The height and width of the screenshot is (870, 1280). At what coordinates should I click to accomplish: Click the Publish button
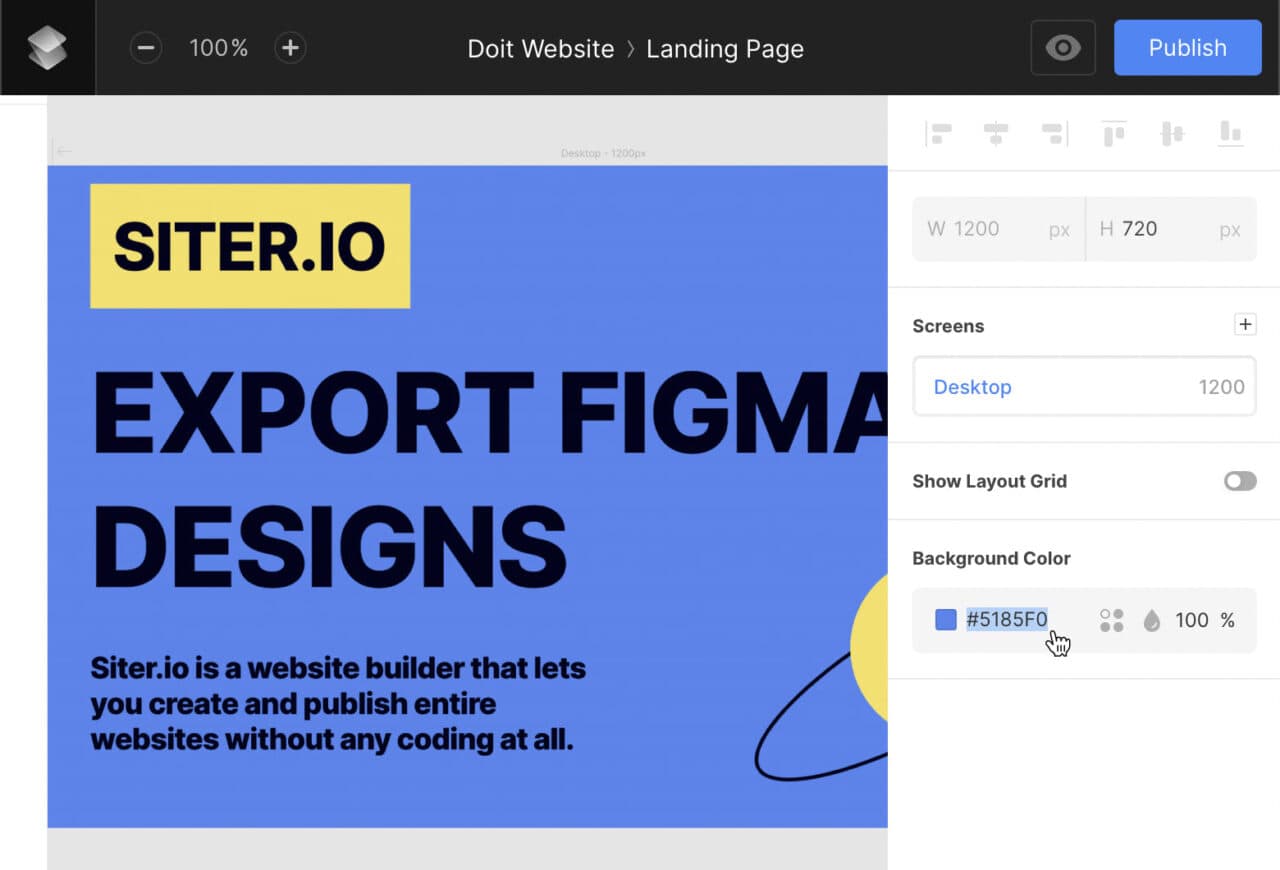click(1187, 47)
